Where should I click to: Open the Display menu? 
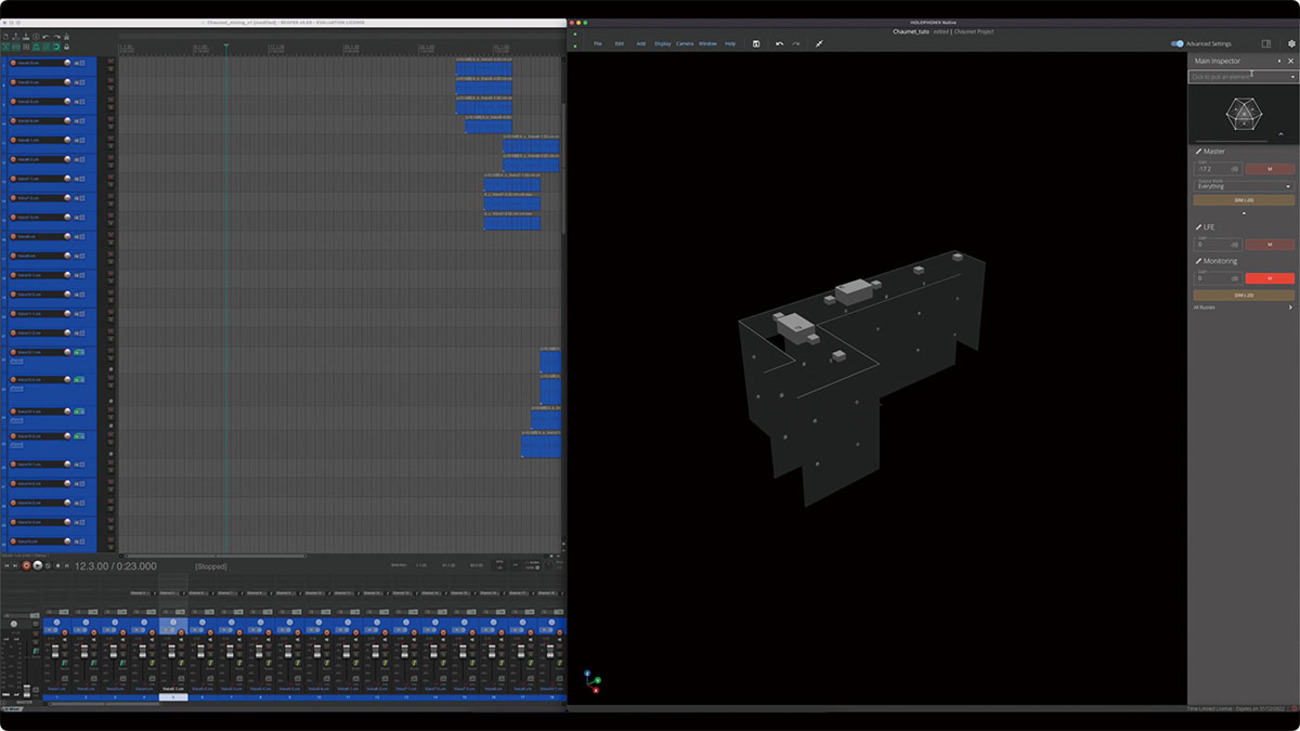coord(662,44)
